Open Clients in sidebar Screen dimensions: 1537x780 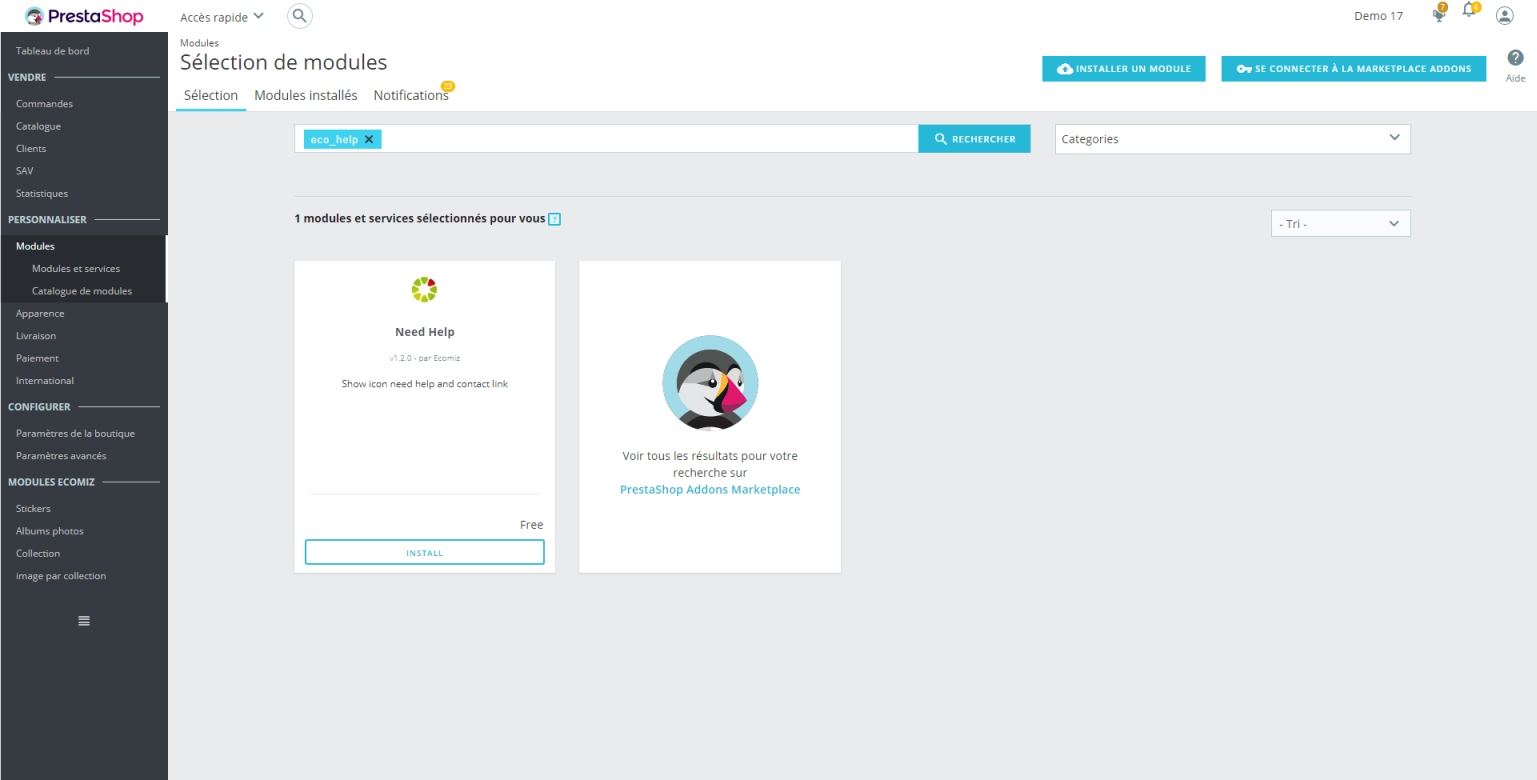31,149
